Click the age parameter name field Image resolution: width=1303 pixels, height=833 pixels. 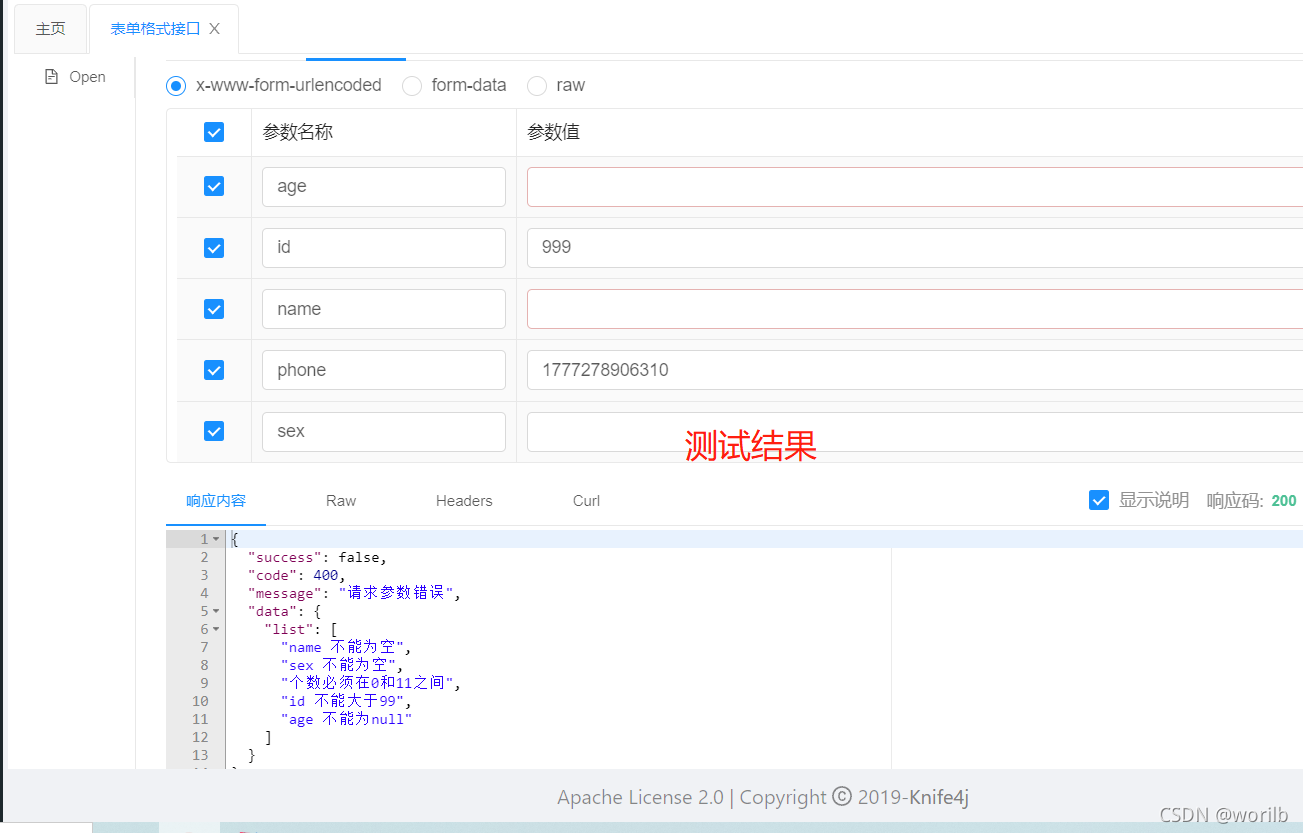pyautogui.click(x=384, y=187)
